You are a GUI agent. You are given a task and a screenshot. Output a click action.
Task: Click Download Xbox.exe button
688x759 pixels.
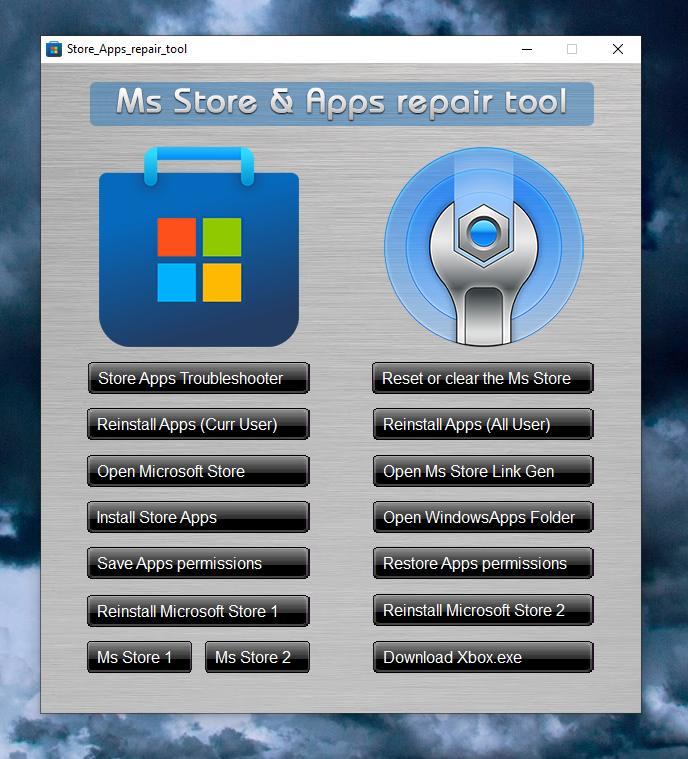pos(483,657)
